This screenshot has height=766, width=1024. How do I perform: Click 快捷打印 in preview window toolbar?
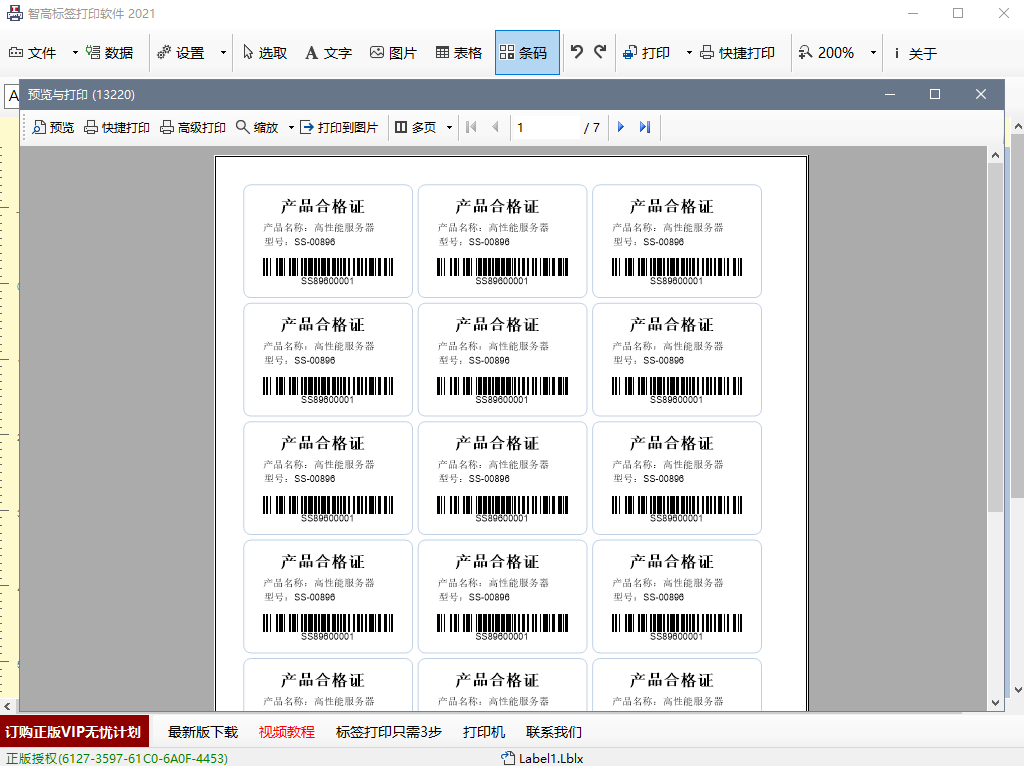coord(117,127)
